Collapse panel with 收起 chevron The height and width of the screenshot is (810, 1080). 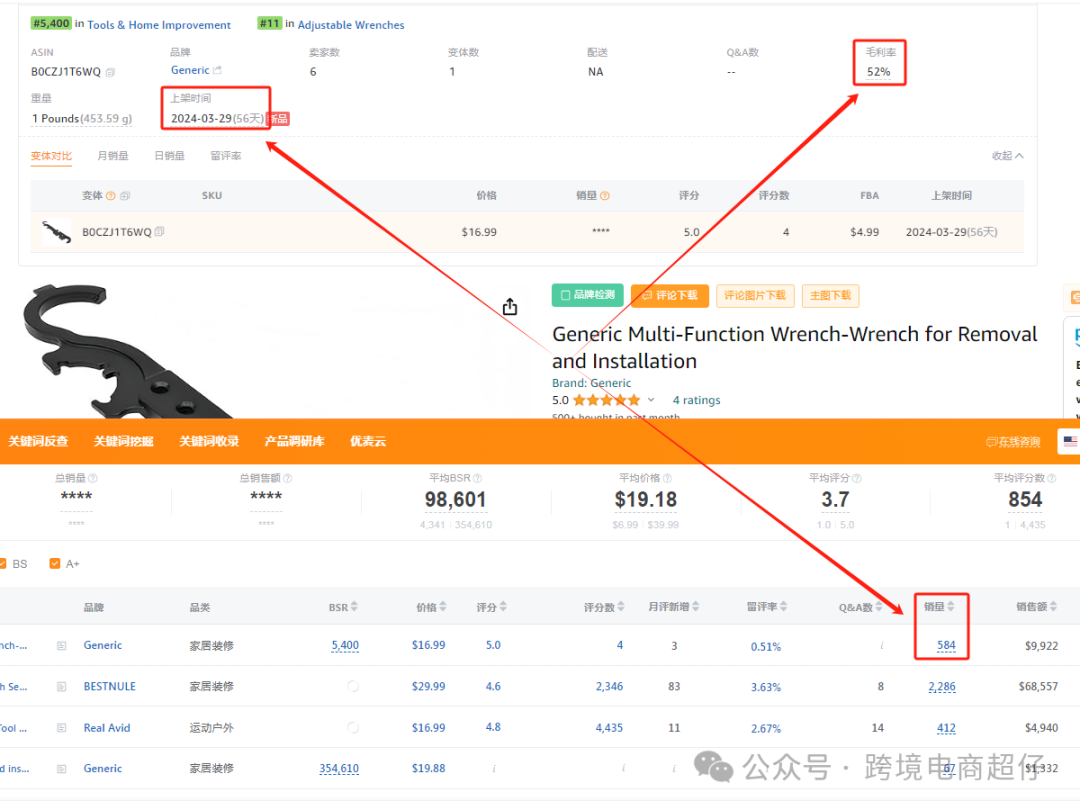[x=1019, y=156]
